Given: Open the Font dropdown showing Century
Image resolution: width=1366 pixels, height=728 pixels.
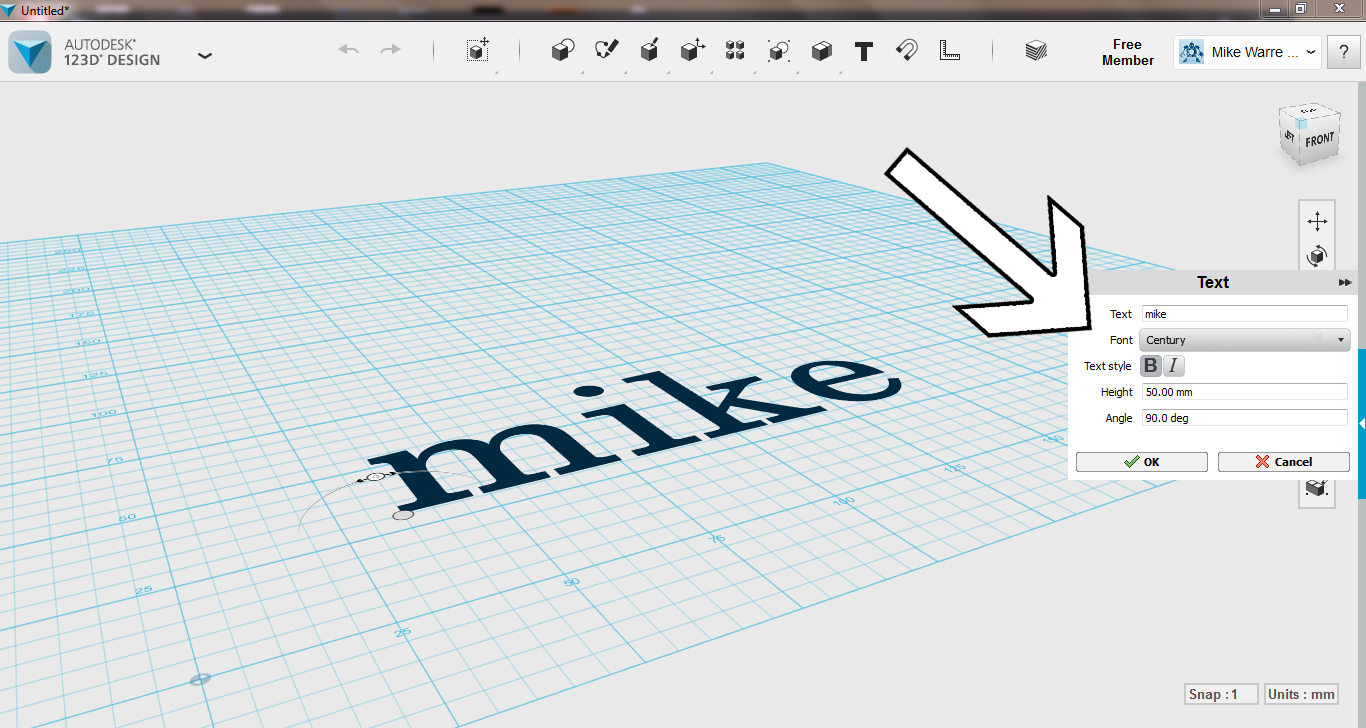Looking at the screenshot, I should coord(1245,340).
